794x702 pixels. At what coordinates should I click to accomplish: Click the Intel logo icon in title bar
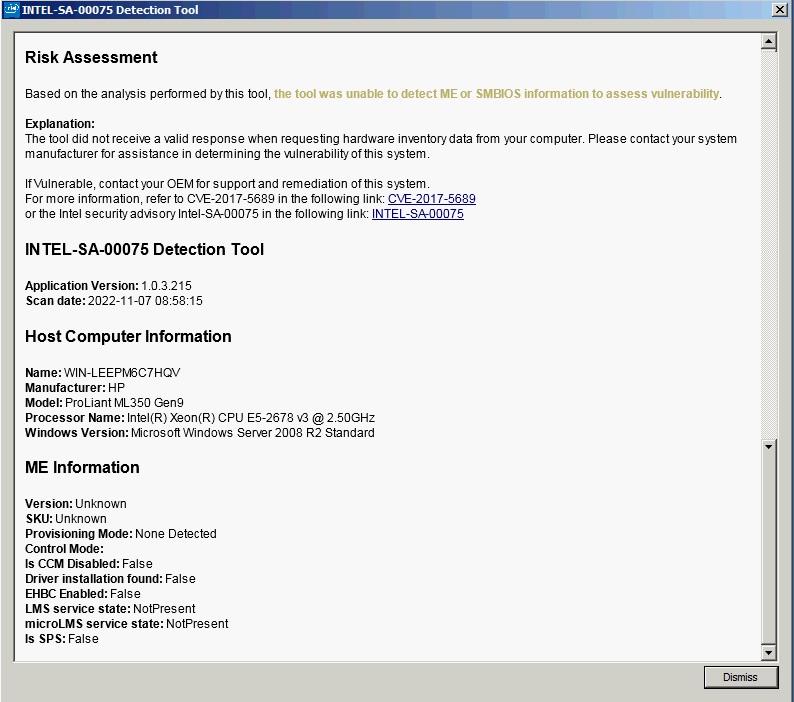pos(11,10)
